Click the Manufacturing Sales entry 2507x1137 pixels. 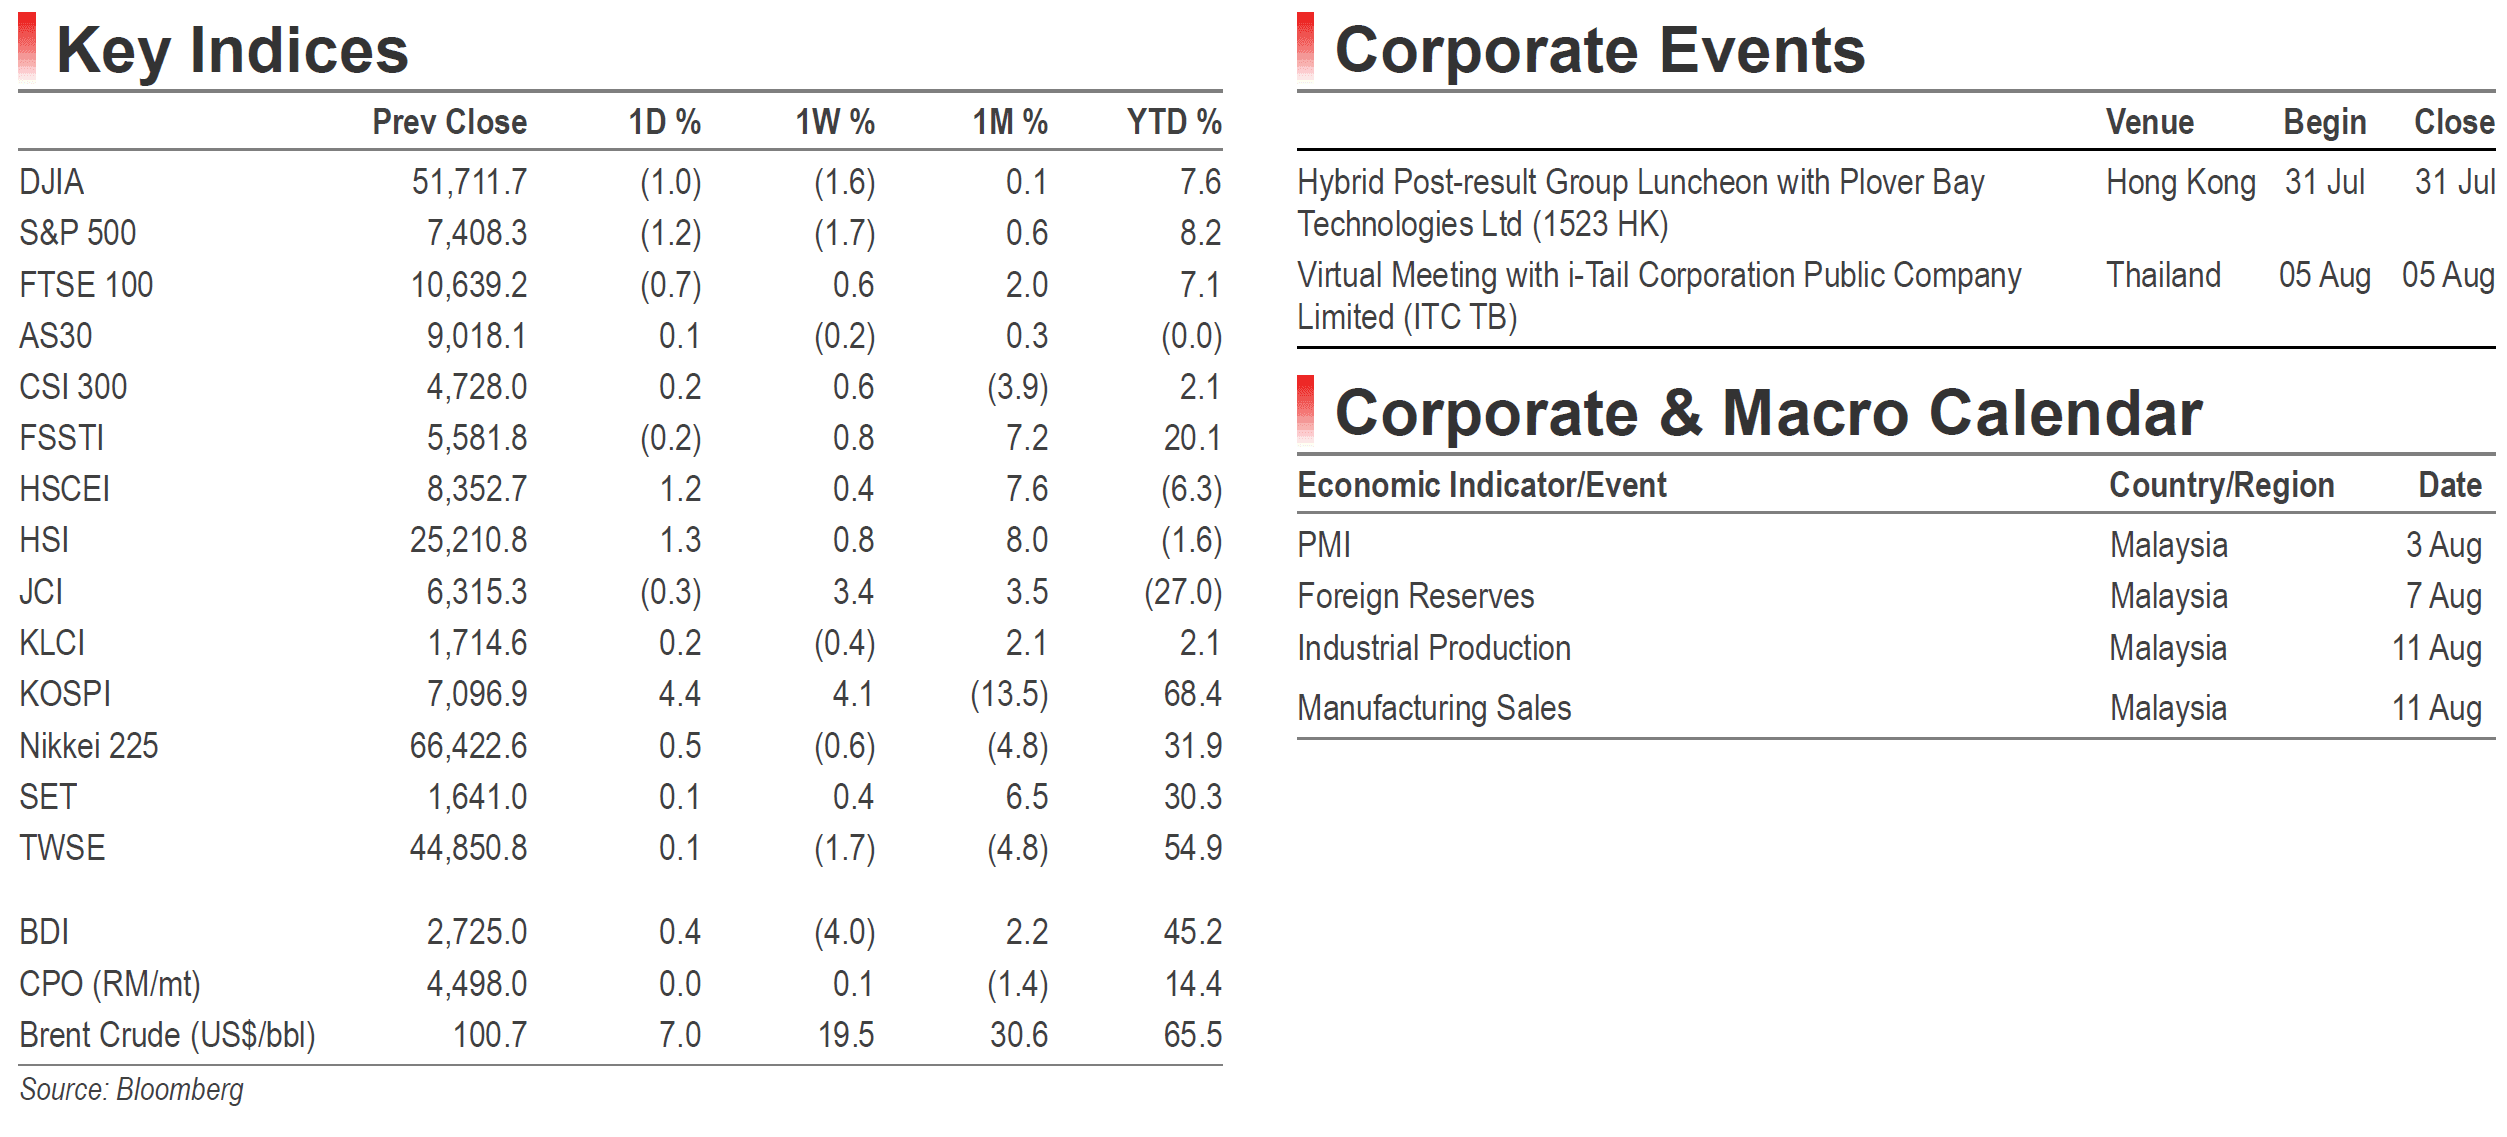point(1434,708)
